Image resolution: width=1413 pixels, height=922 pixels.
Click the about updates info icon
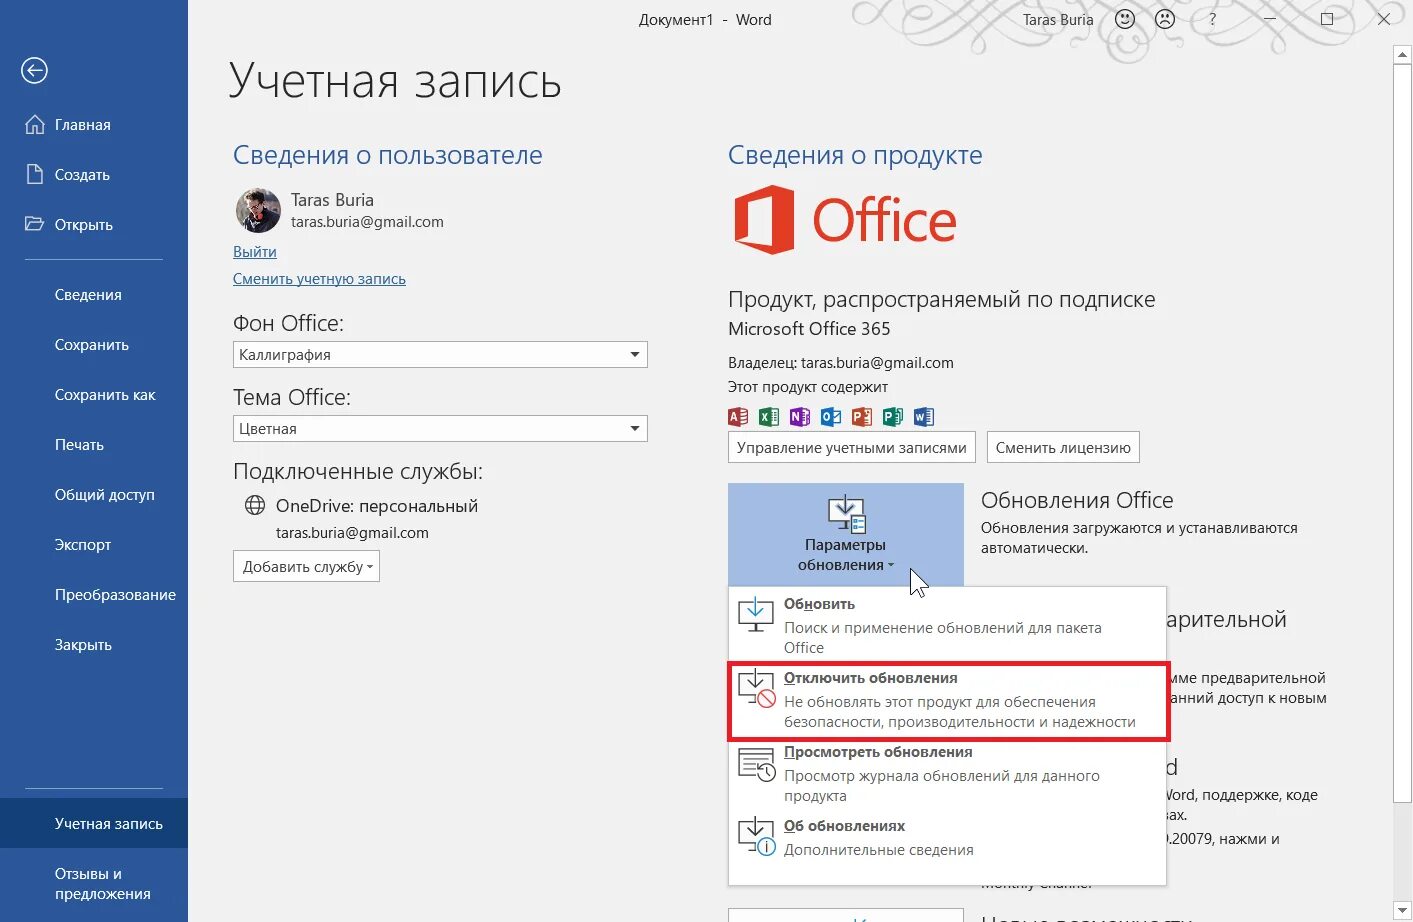(757, 836)
